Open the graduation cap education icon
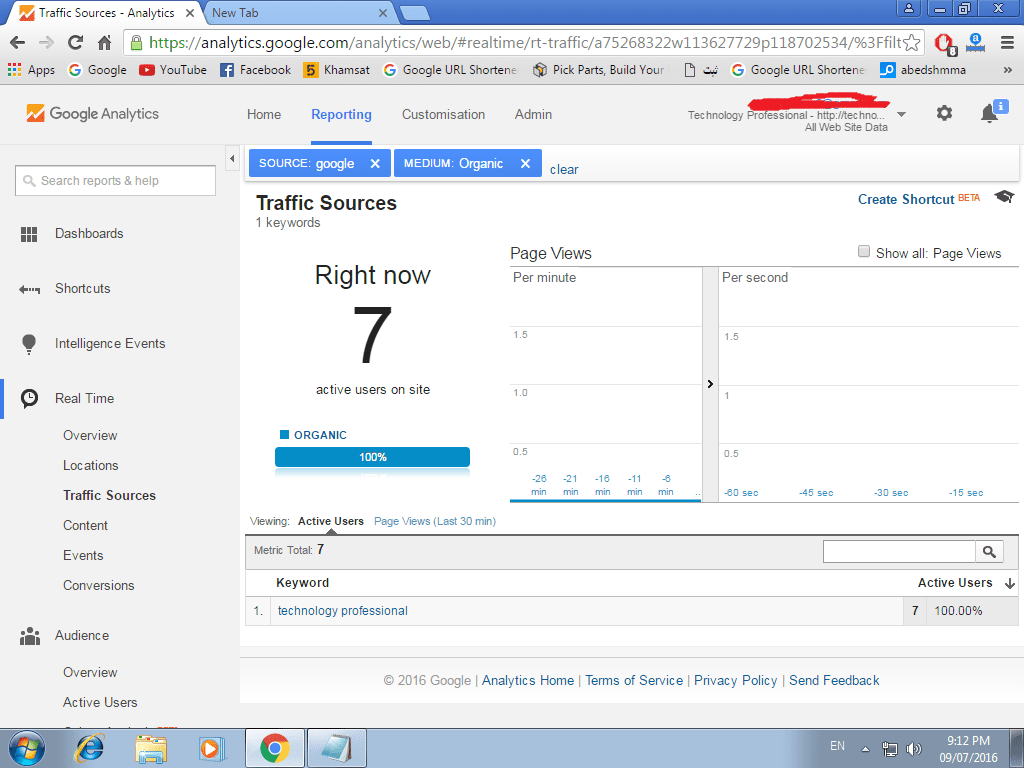This screenshot has width=1024, height=768. click(x=1004, y=197)
